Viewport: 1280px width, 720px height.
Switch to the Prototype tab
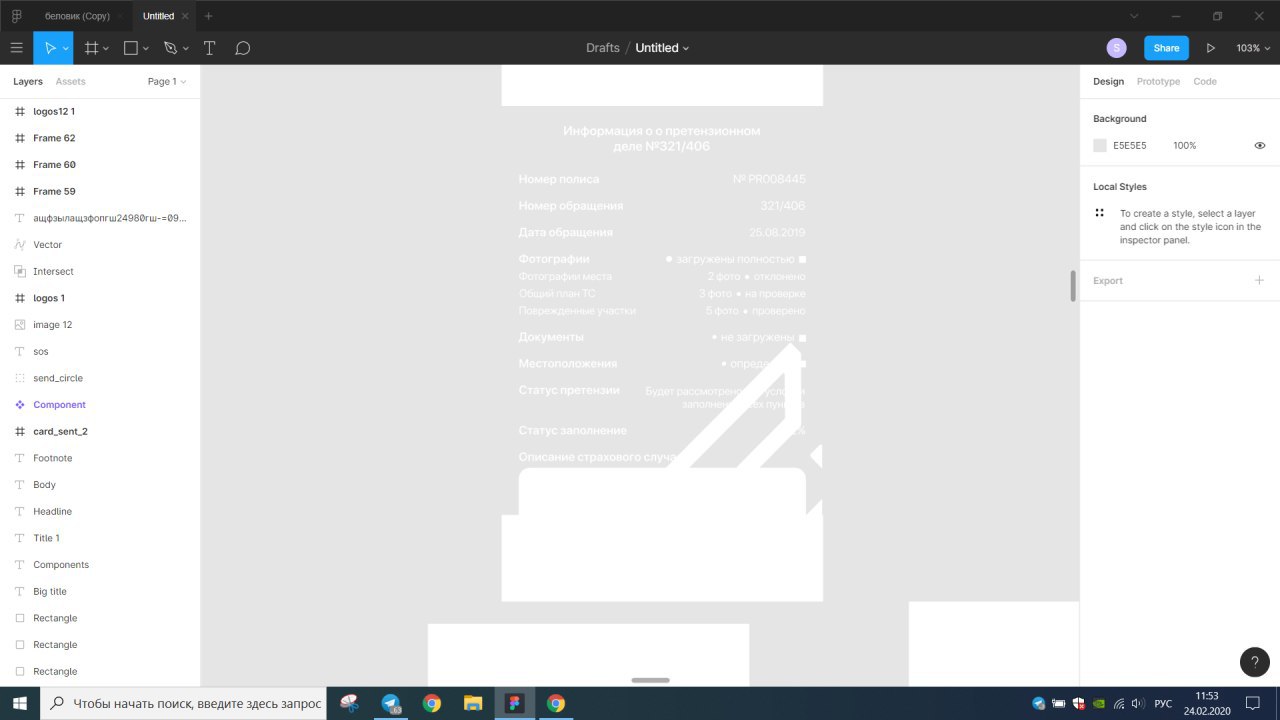1158,81
